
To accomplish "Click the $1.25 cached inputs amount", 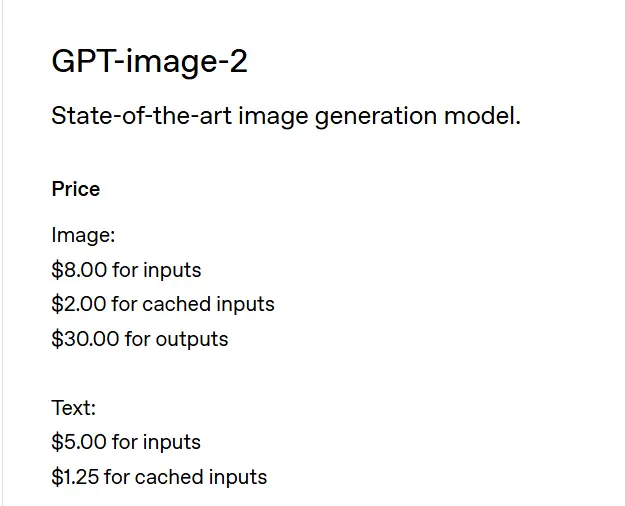I will click(74, 477).
